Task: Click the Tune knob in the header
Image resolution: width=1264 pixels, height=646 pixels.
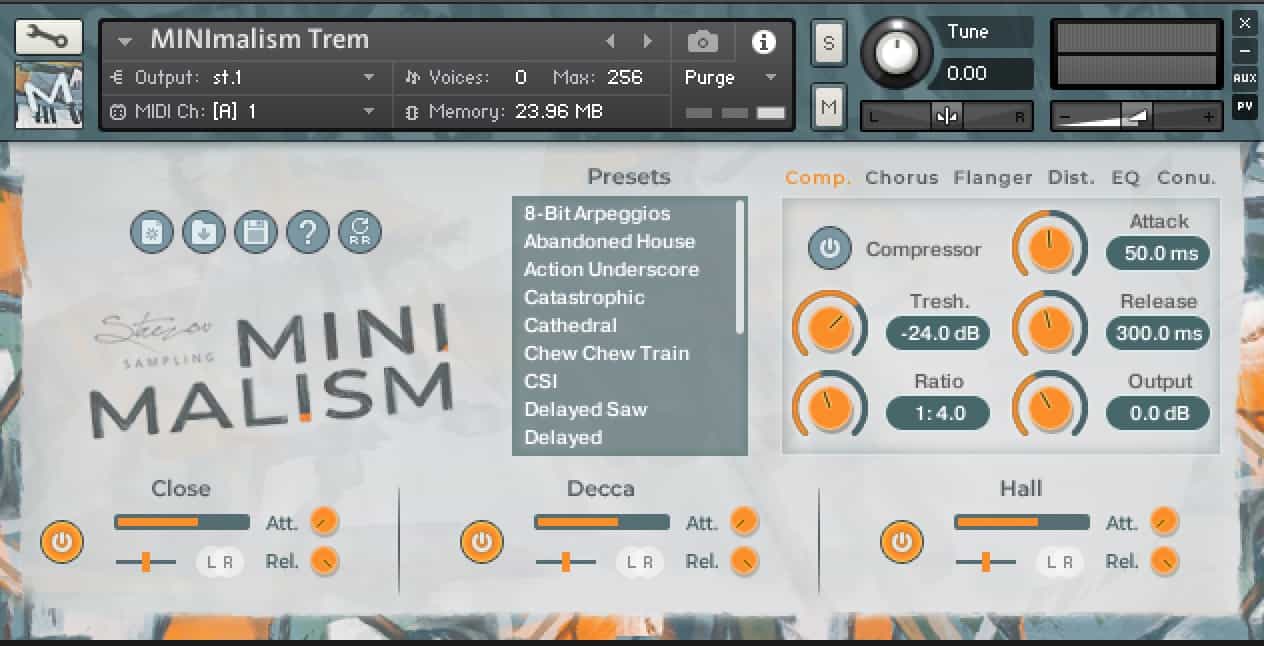Action: point(896,55)
